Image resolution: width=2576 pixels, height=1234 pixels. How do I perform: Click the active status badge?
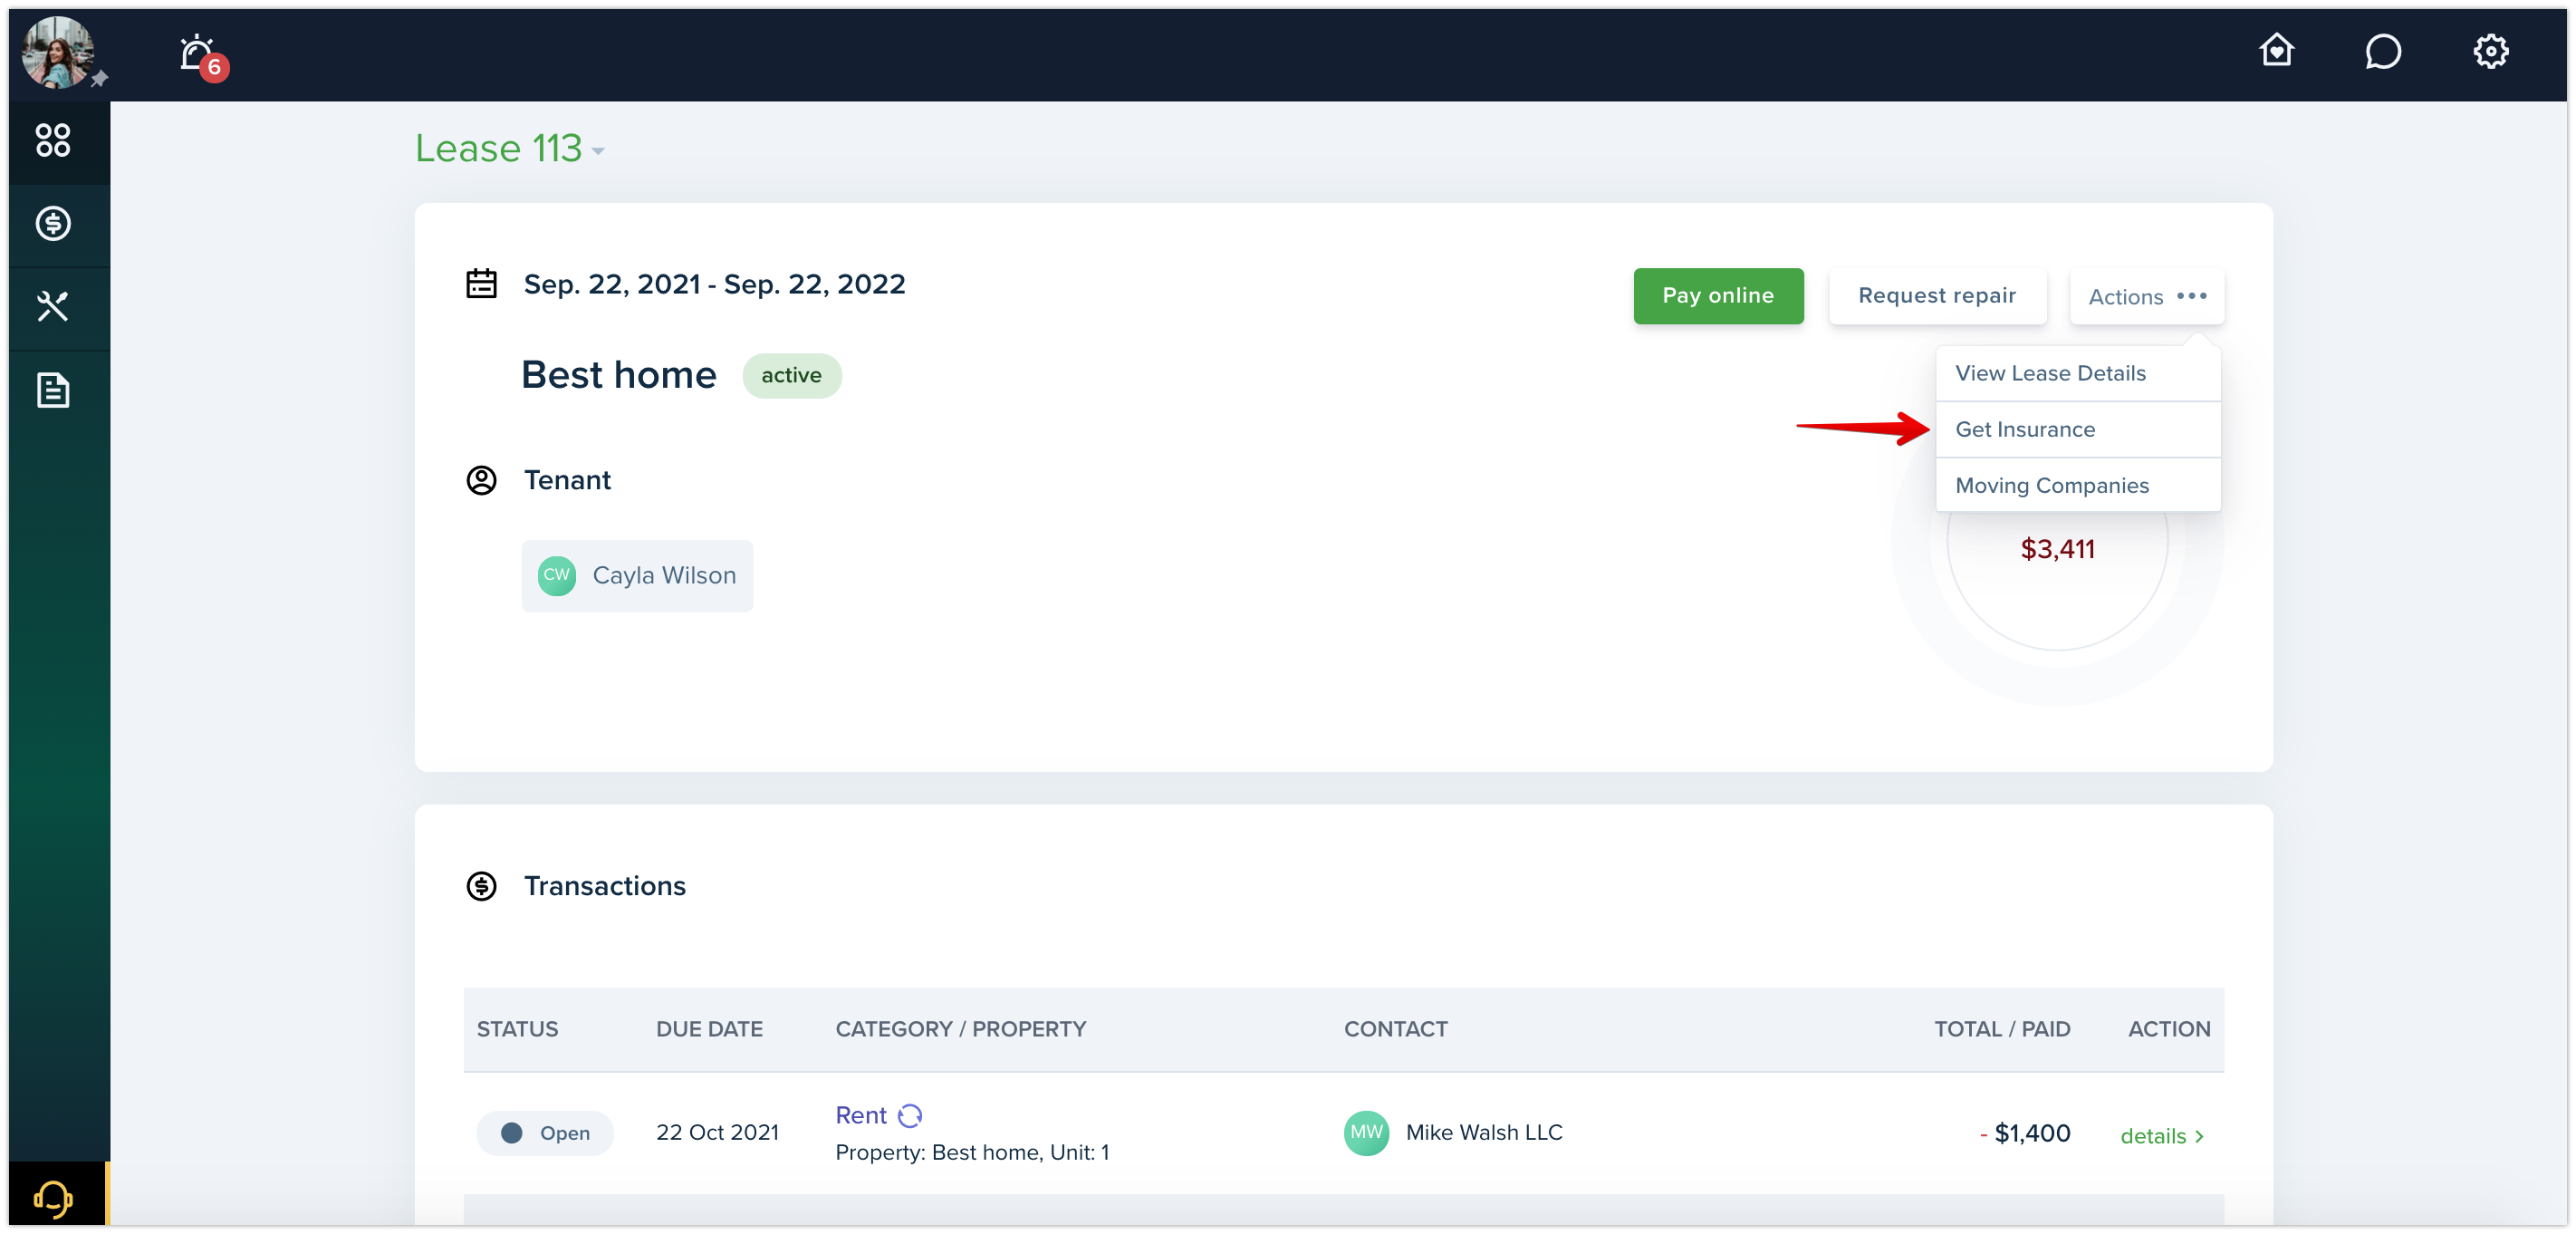[791, 375]
